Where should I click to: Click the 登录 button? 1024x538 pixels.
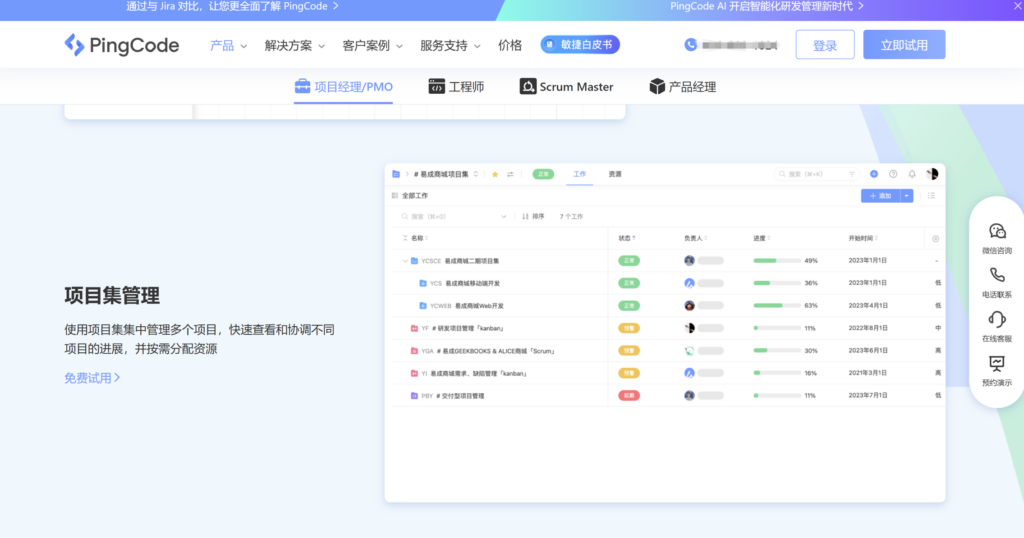click(825, 45)
